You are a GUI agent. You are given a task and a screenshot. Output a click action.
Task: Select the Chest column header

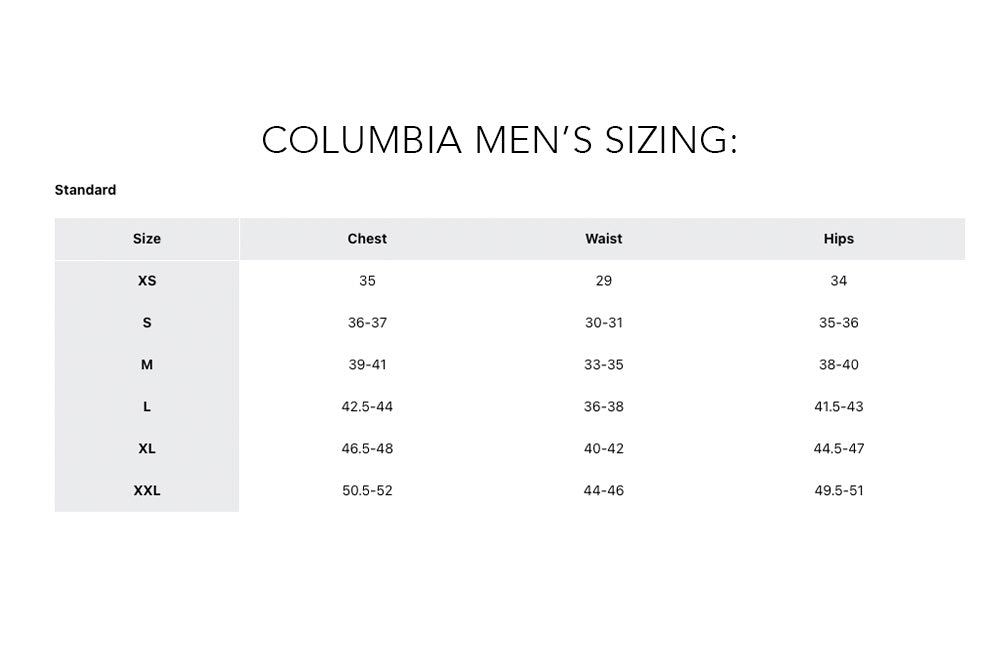(x=367, y=239)
